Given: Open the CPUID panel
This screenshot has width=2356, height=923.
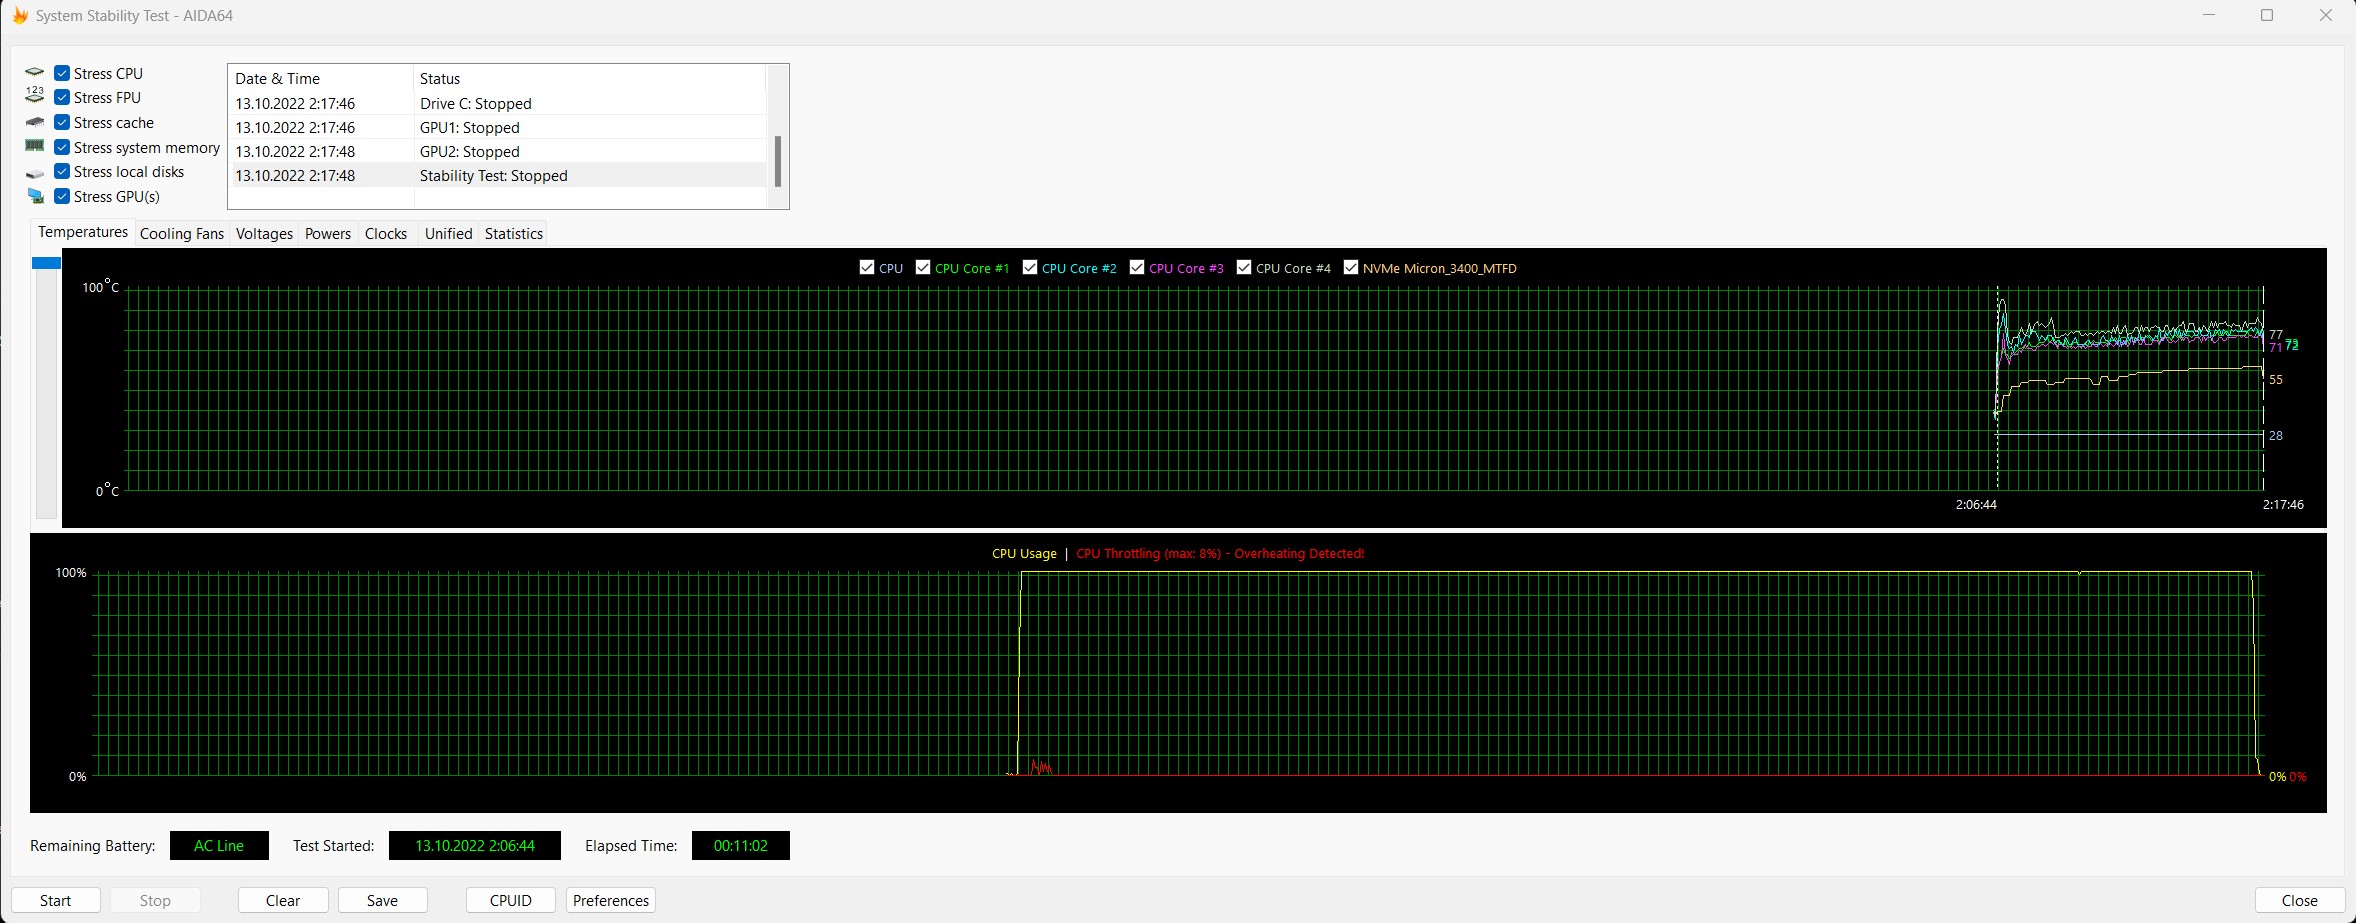Looking at the screenshot, I should [510, 900].
